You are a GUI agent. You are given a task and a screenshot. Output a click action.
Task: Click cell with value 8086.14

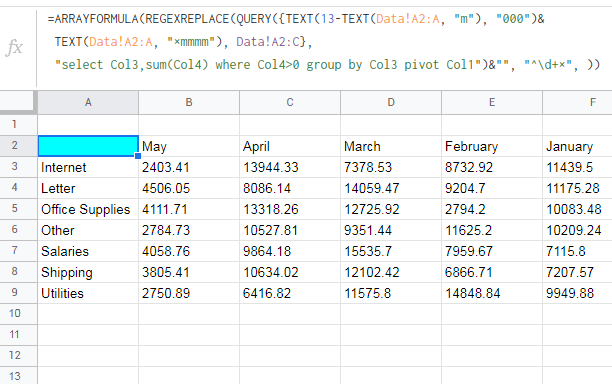click(290, 188)
